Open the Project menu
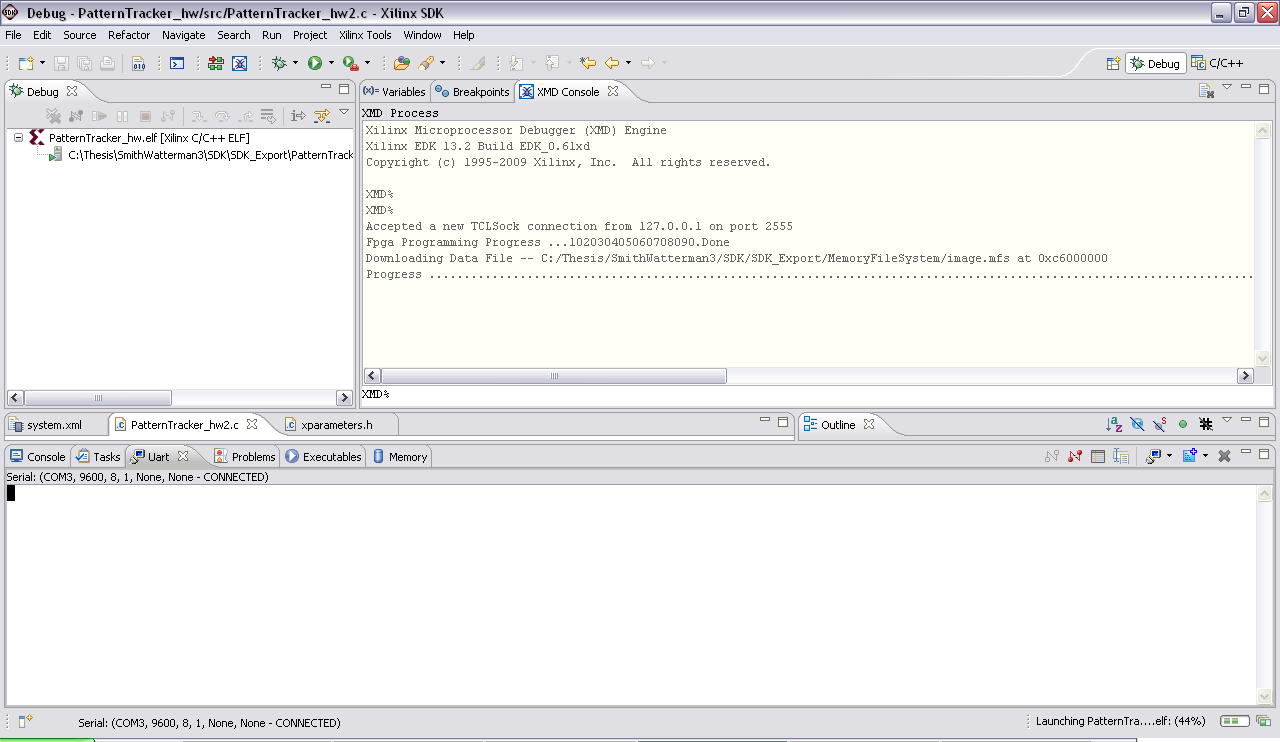 tap(310, 35)
